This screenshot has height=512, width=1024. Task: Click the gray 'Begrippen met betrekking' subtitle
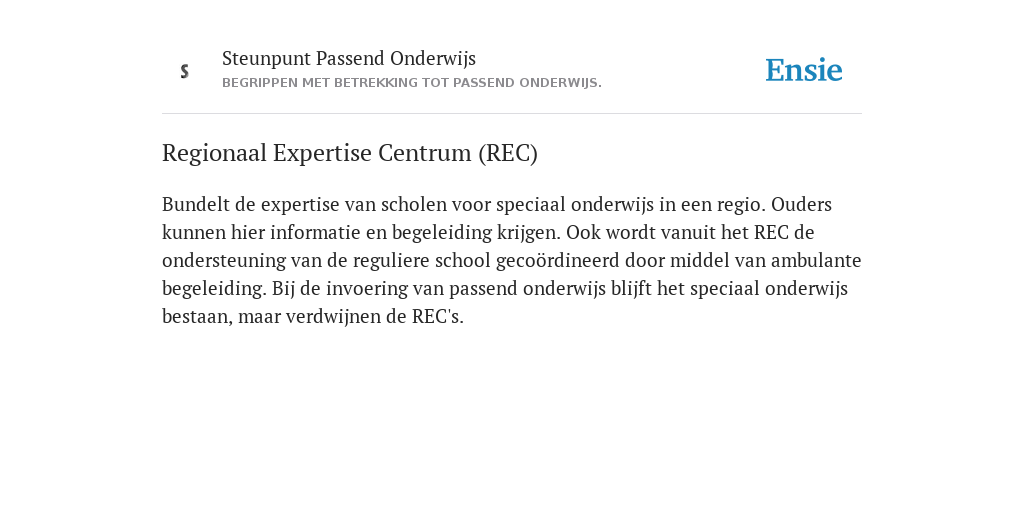point(411,83)
